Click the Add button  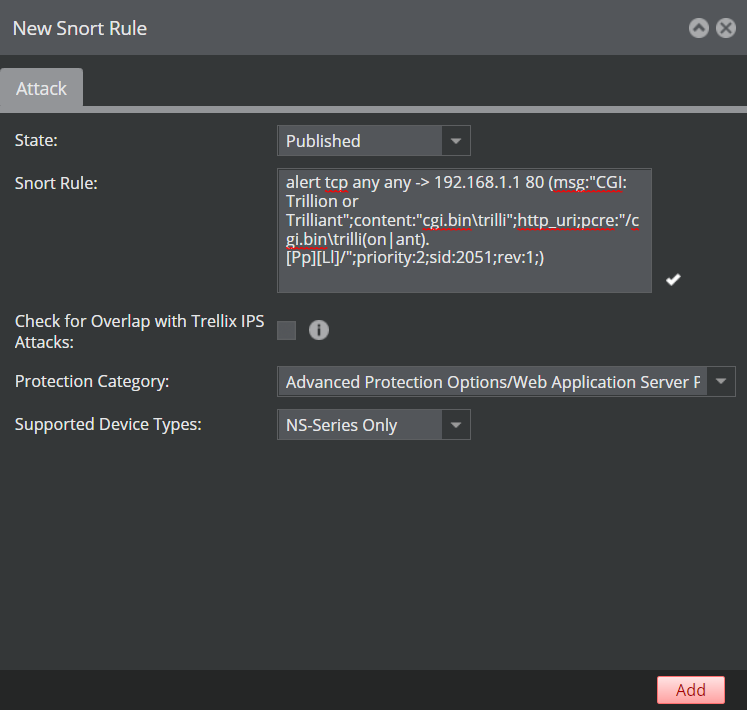(691, 690)
